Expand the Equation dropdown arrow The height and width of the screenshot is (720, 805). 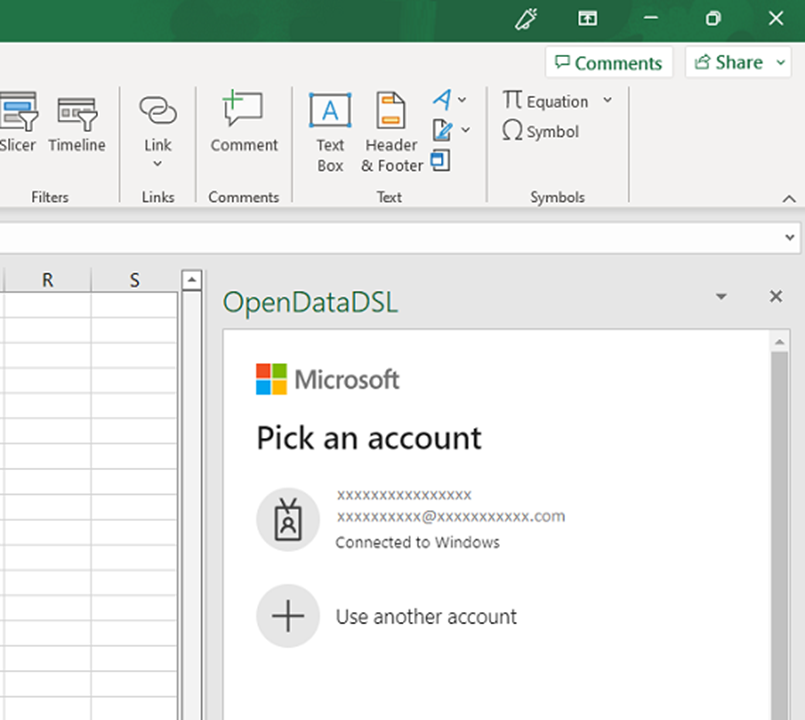tap(607, 100)
